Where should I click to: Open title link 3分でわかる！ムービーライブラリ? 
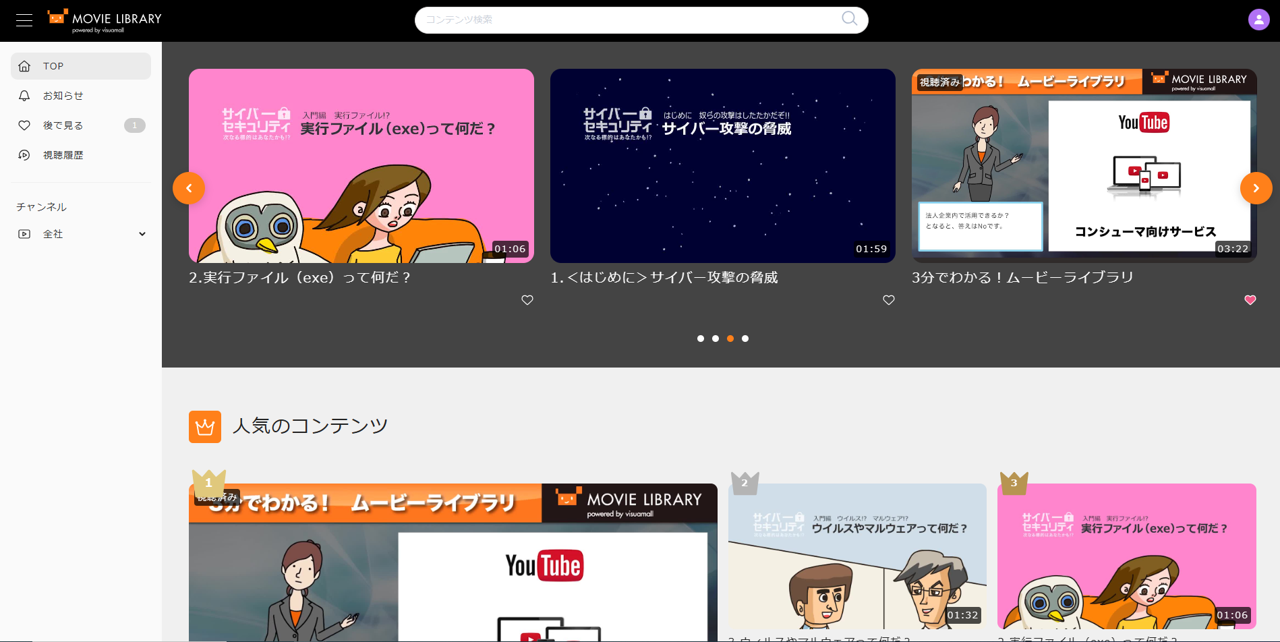point(1023,277)
